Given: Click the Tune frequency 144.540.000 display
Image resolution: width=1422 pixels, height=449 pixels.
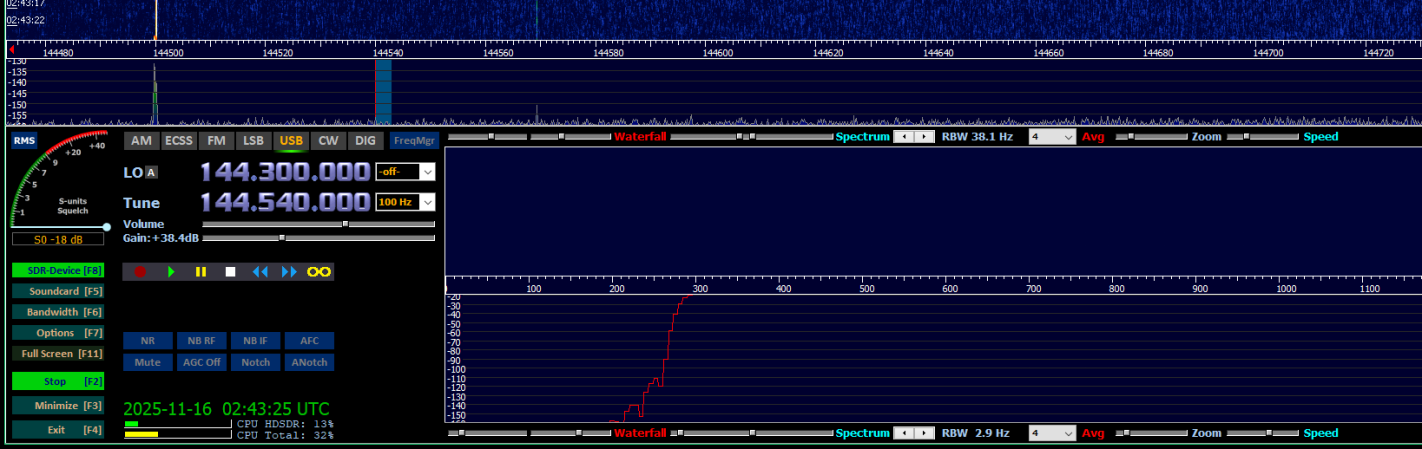Looking at the screenshot, I should [x=285, y=202].
